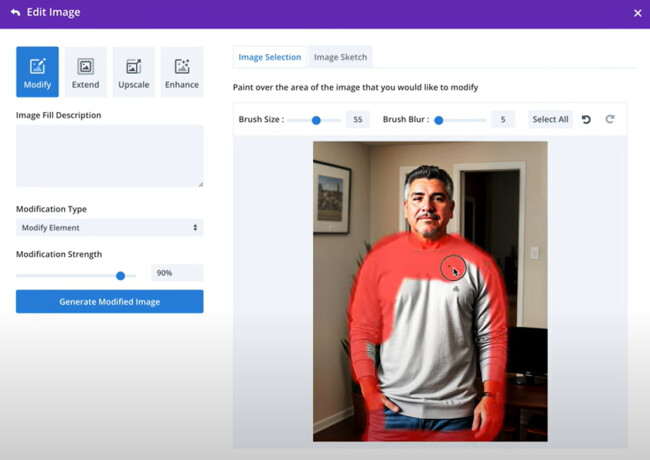Click the redo arrow icon
Viewport: 650px width, 460px height.
coord(609,119)
